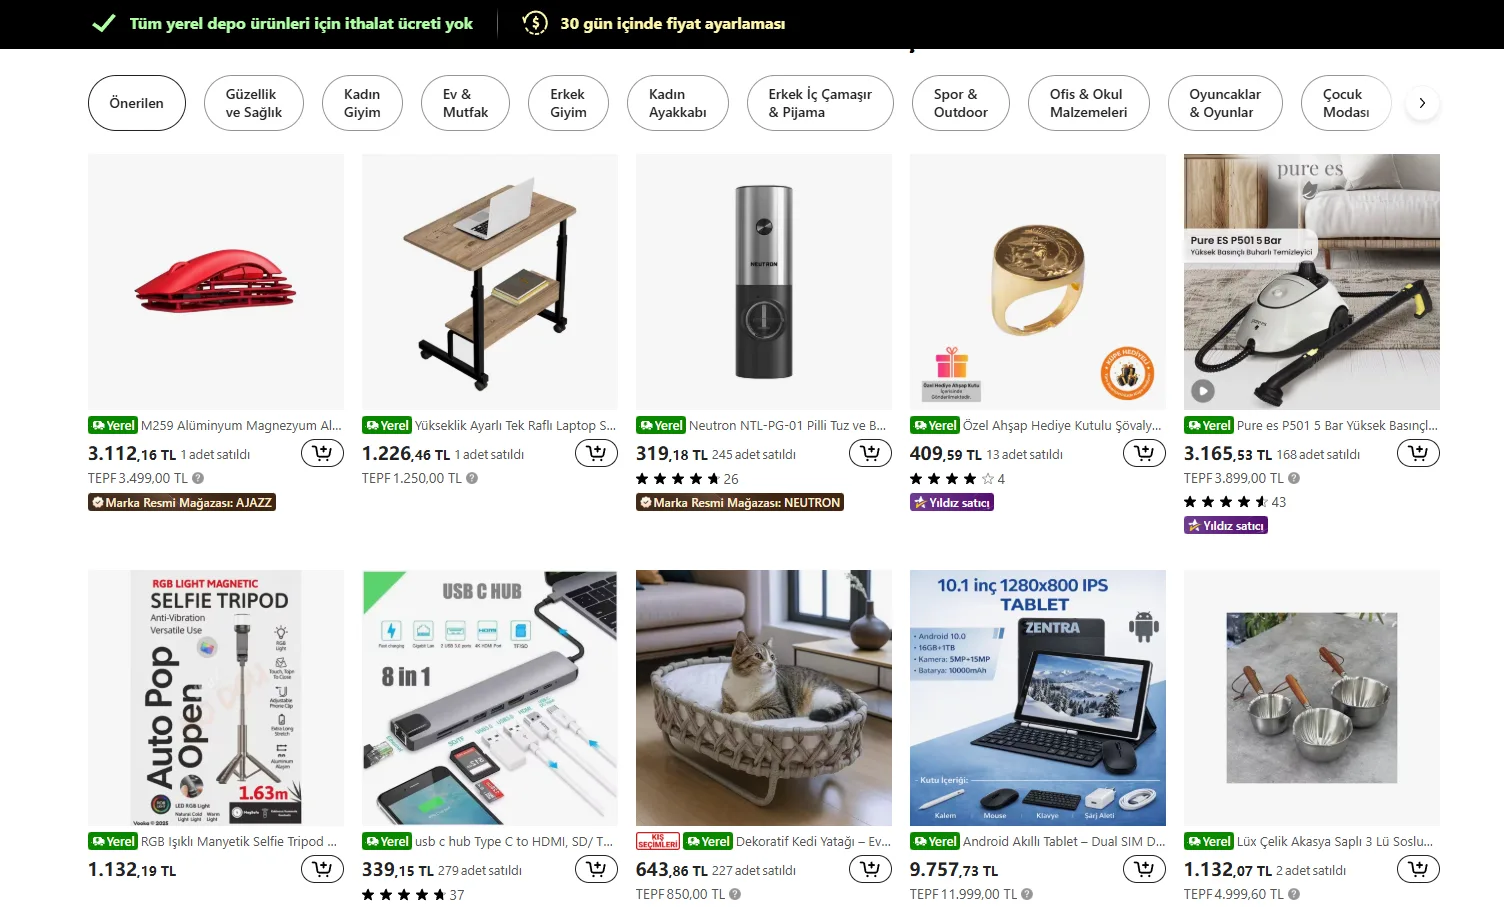Screen dimensions: 1504x907
Task: Show more categories with right arrow
Action: click(1422, 103)
